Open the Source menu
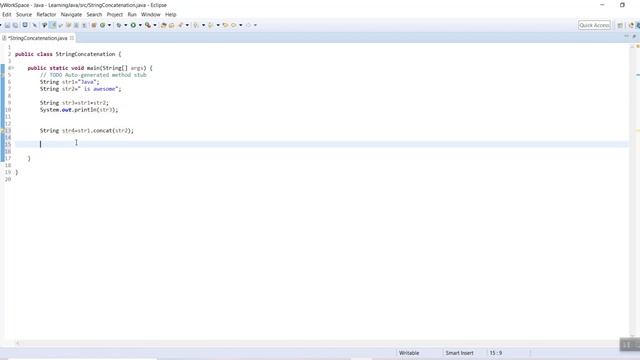 [x=24, y=15]
